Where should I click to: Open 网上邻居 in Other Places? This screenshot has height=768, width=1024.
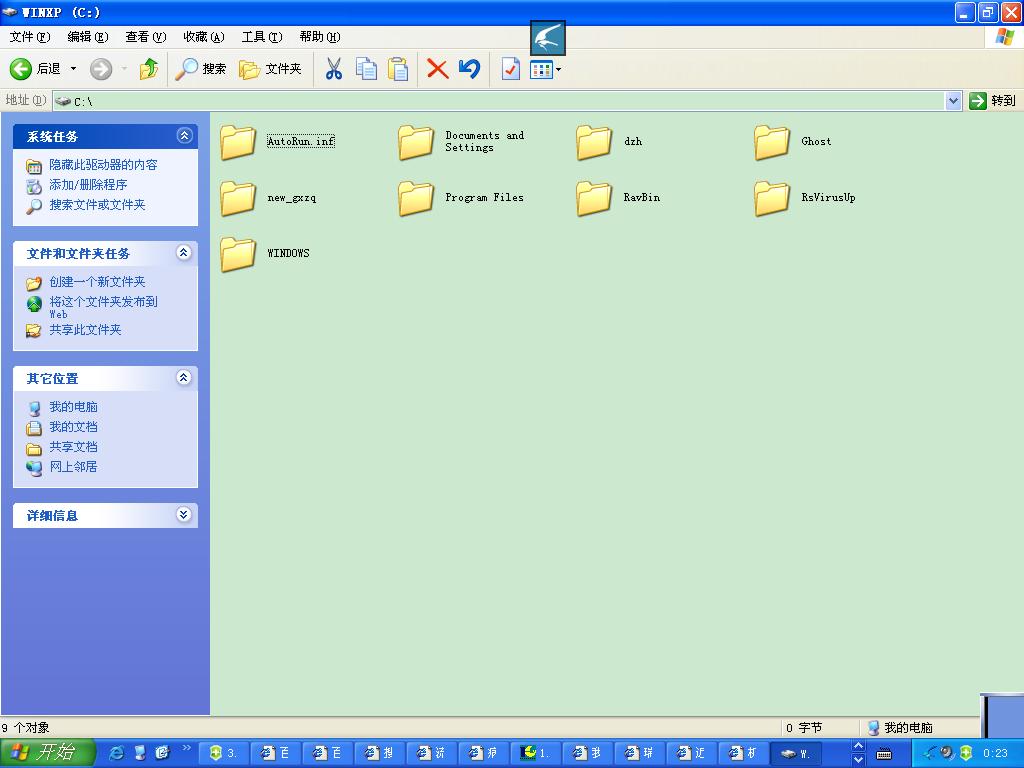point(73,467)
